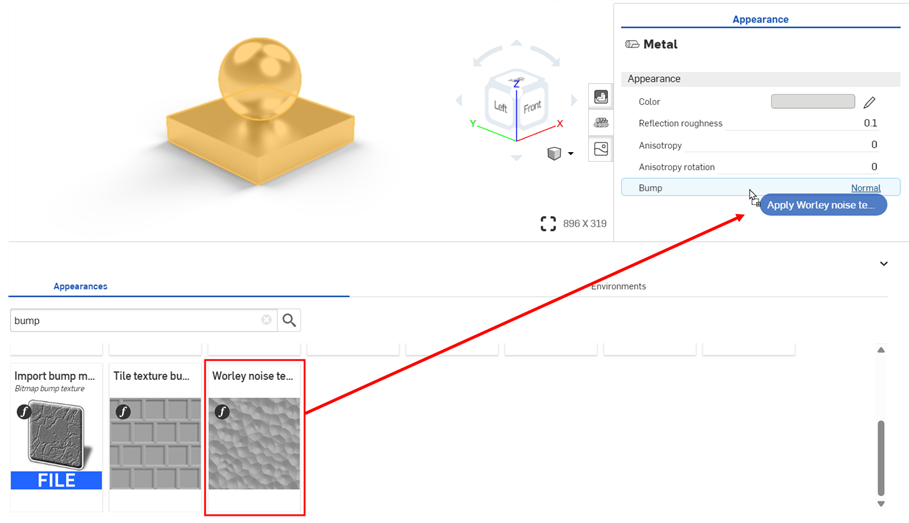This screenshot has width=909, height=523.
Task: Switch to the Environments tab
Action: point(619,286)
